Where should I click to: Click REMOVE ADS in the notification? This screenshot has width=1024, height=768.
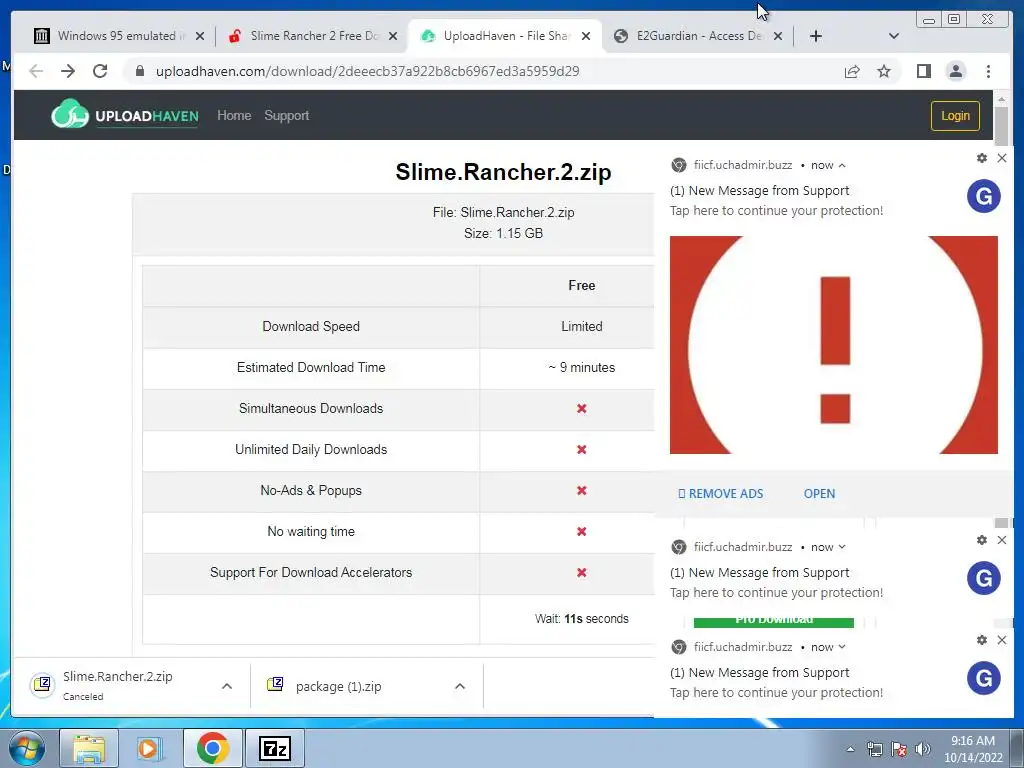(x=720, y=494)
